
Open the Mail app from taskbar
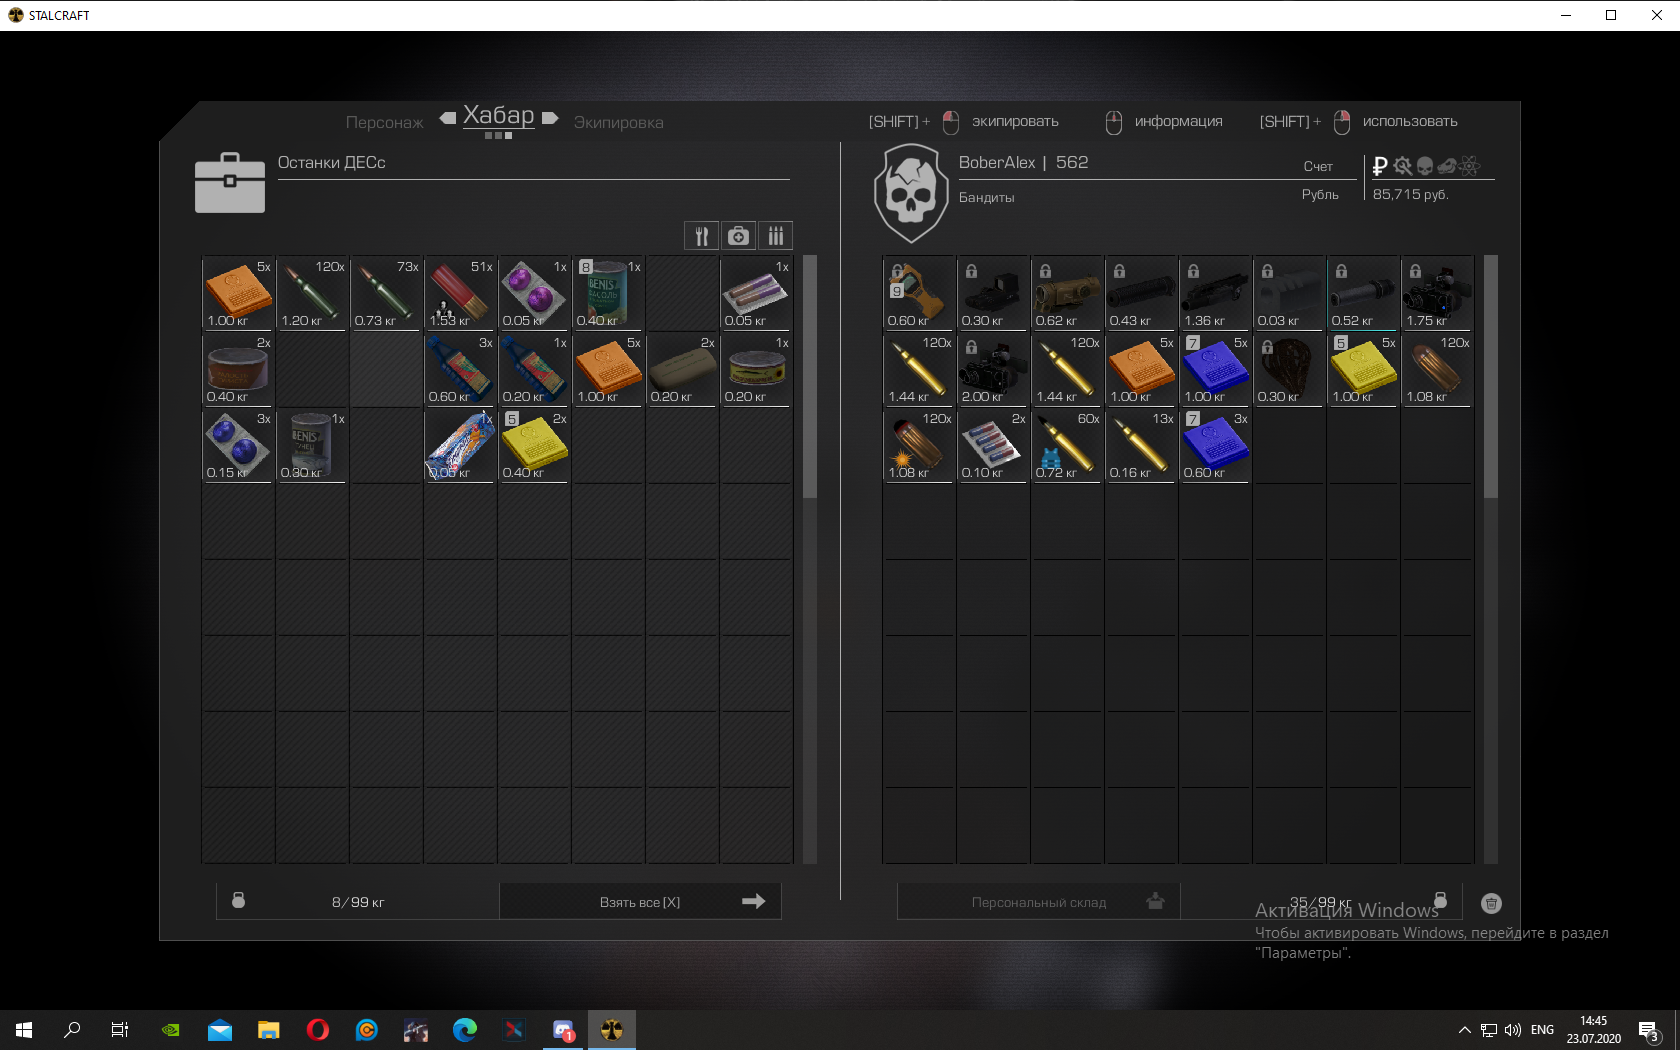(x=220, y=1029)
